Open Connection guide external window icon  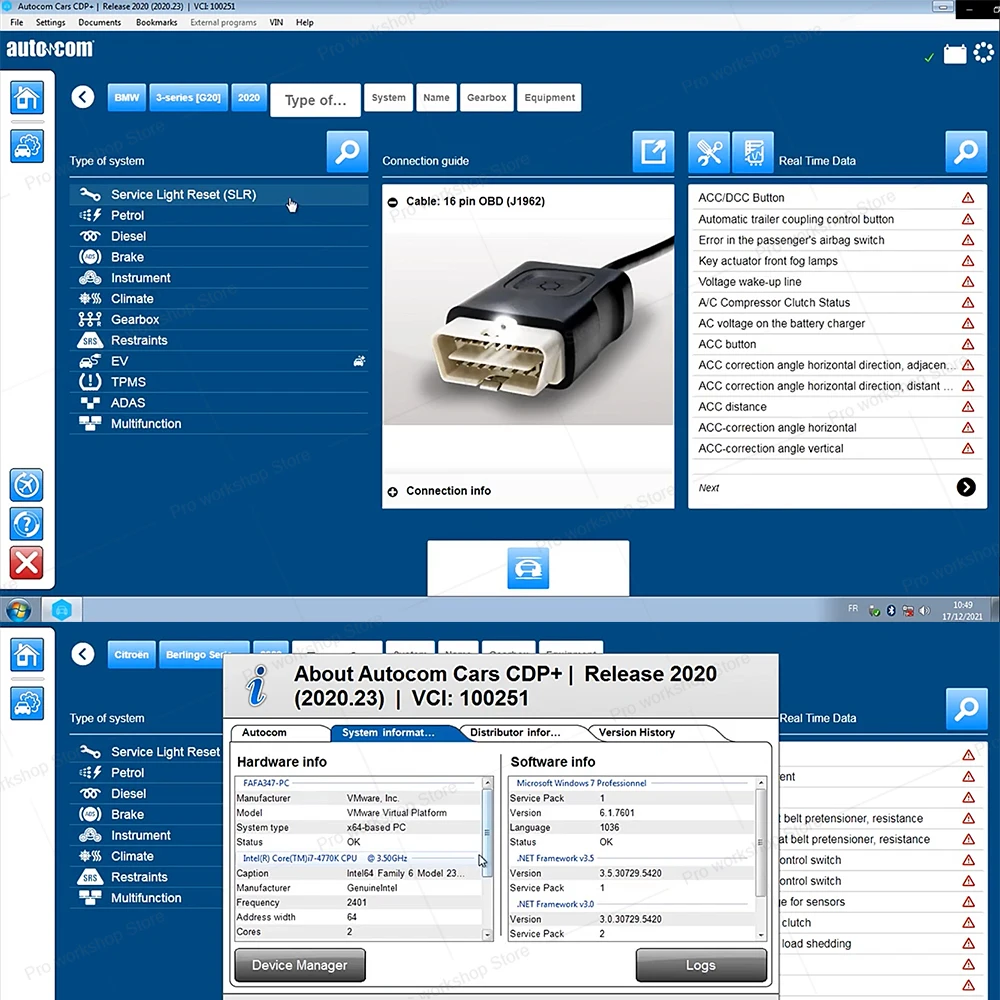pos(653,152)
